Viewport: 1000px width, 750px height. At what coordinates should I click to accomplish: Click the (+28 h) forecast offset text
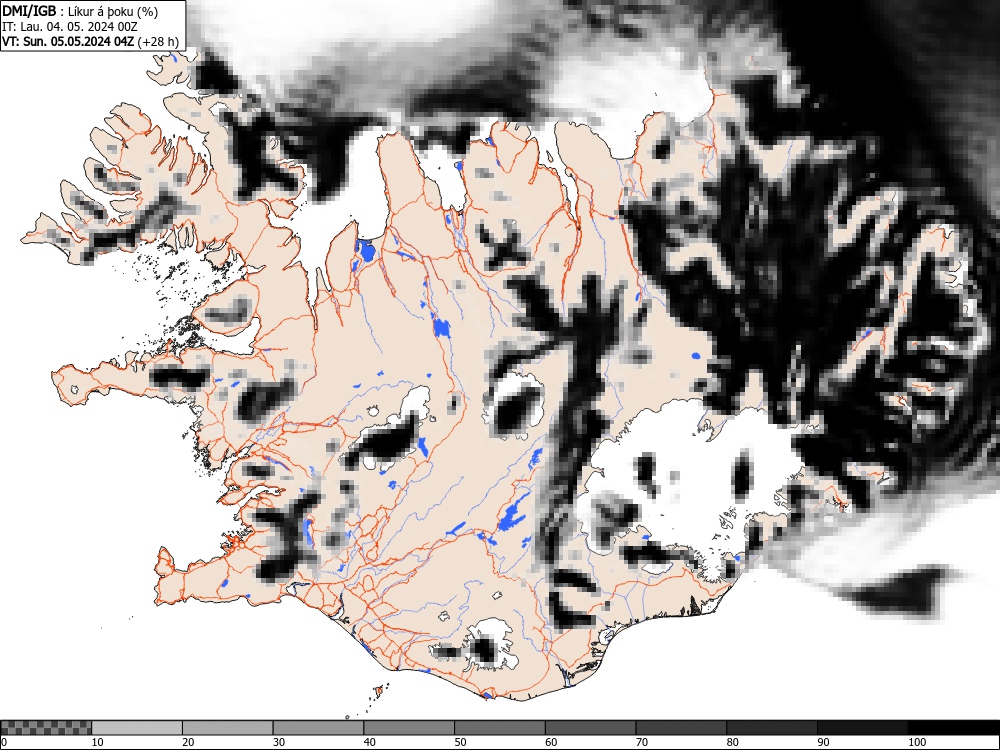(x=158, y=42)
